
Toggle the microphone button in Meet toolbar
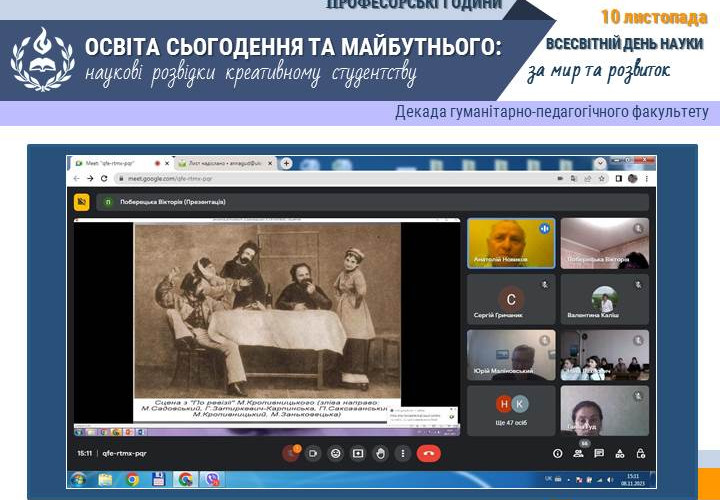point(290,454)
